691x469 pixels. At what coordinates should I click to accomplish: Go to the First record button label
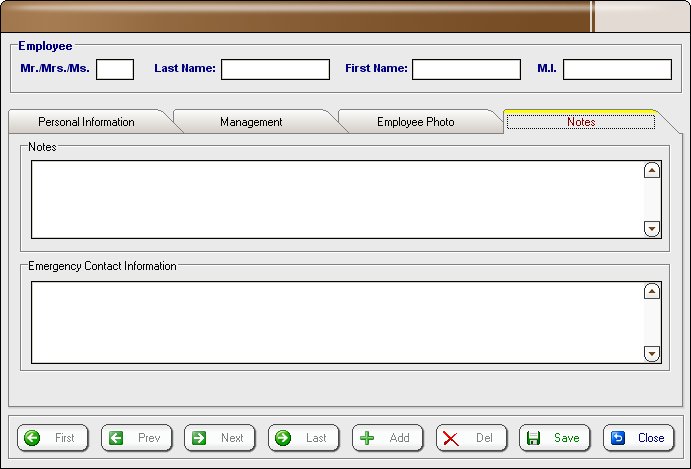(65, 438)
